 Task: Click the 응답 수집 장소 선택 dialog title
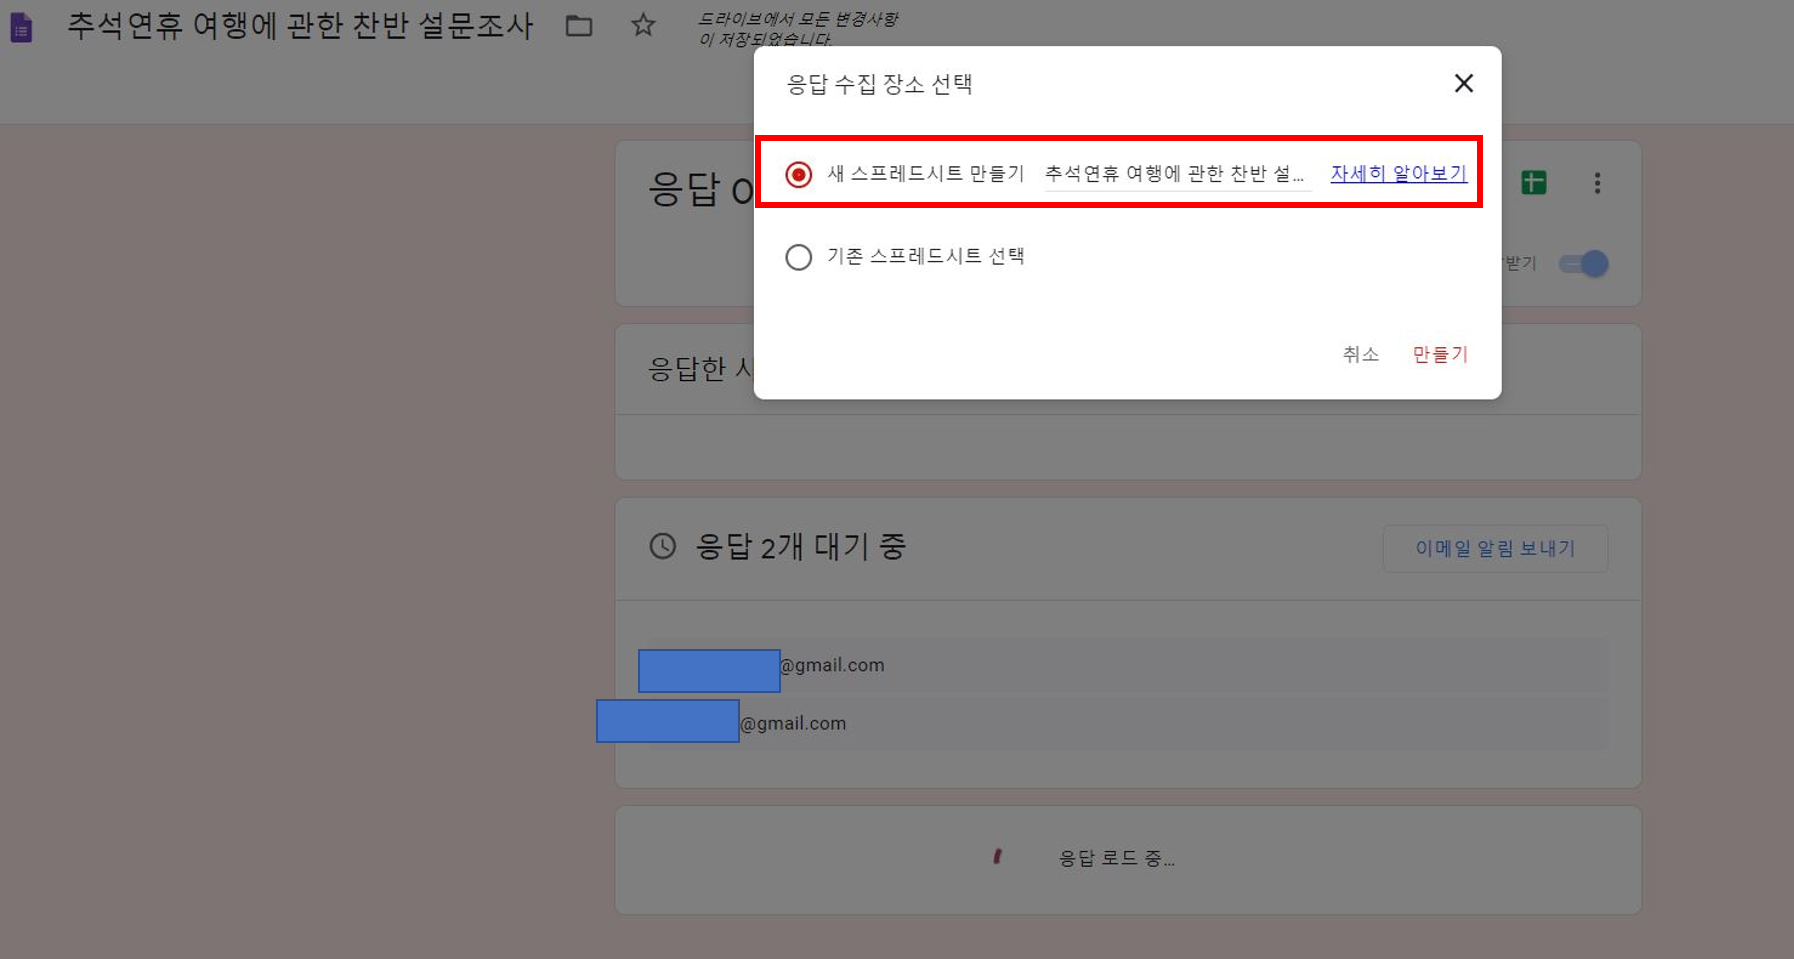(x=879, y=84)
